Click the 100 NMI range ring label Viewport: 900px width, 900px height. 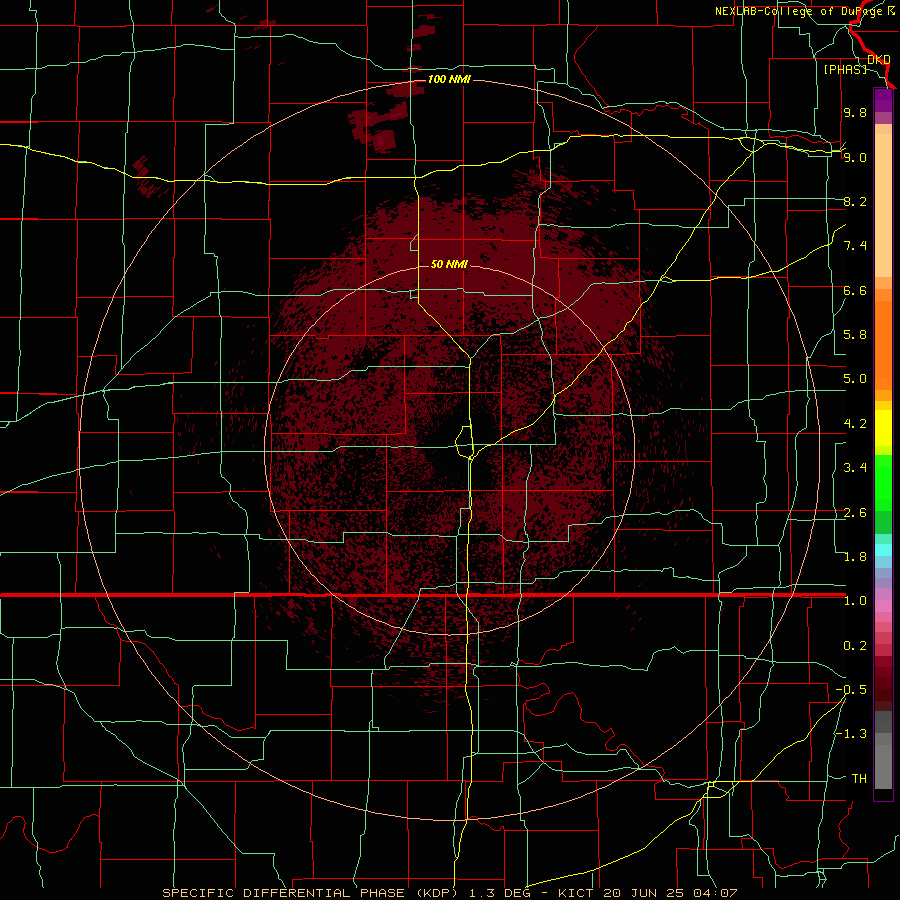click(449, 79)
